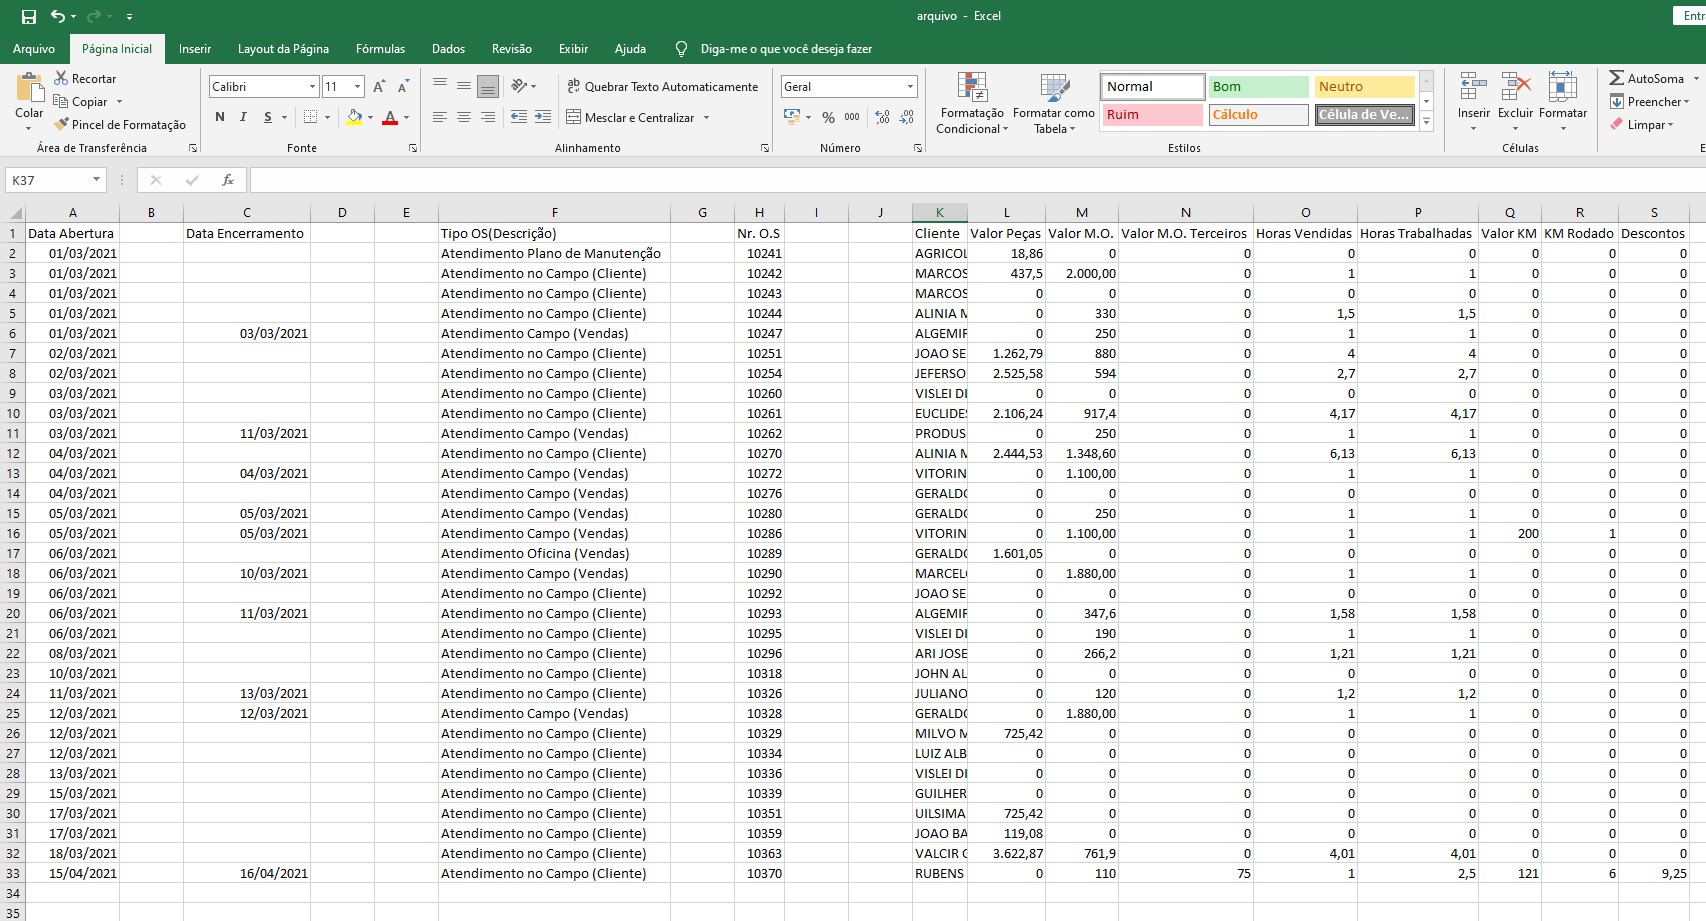This screenshot has width=1706, height=921.
Task: Decrease font size with the smaller A icon
Action: click(x=403, y=87)
